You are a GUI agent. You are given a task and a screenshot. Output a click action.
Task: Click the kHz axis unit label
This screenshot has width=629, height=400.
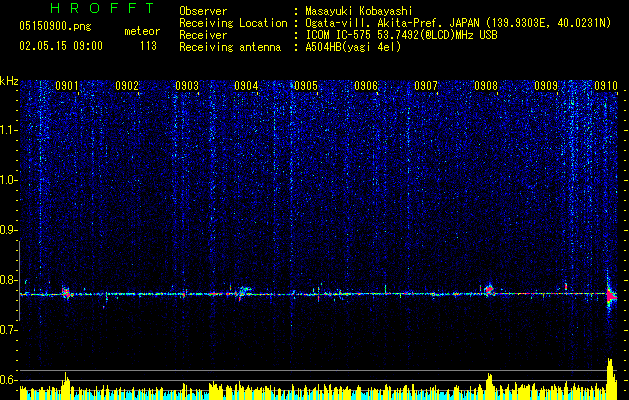[9, 81]
